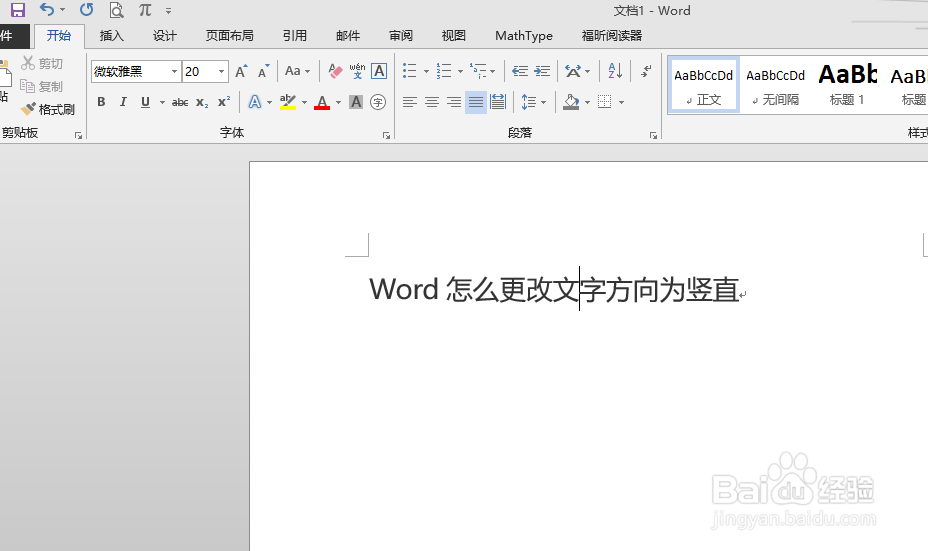The image size is (928, 551).
Task: Apply distributed alignment
Action: (x=498, y=102)
